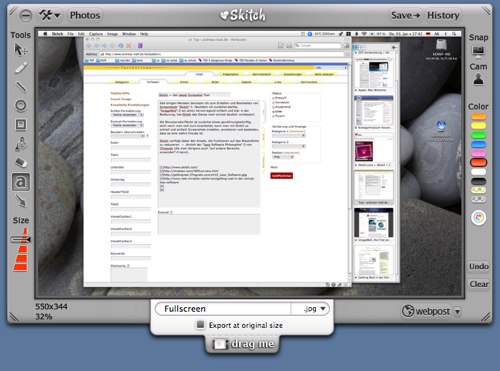Screen dimensions: 500x371
Task: Click the bottom-left resize corner grip
Action: coord(14,316)
